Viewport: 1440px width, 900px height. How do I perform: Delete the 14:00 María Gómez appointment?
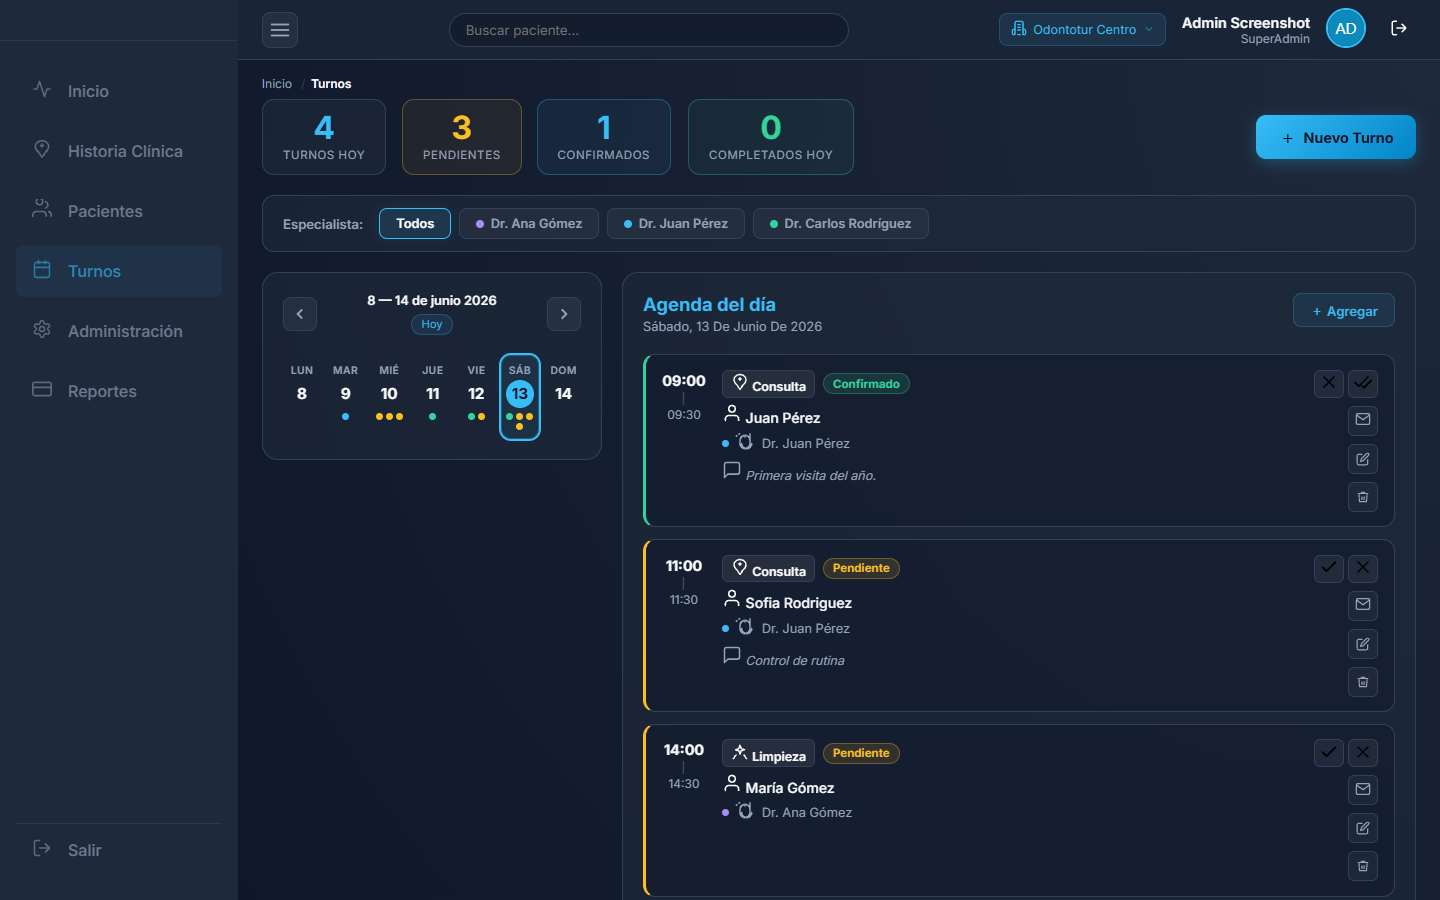(1363, 866)
